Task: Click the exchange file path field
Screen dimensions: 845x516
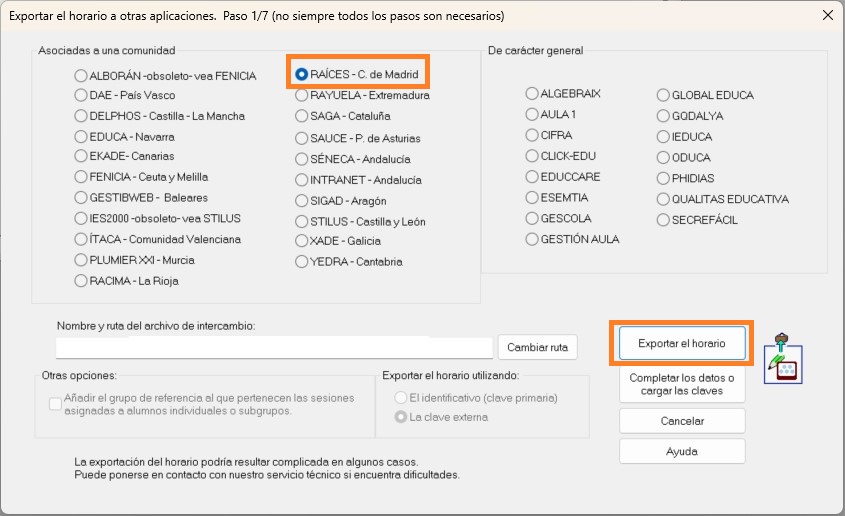Action: tap(274, 347)
